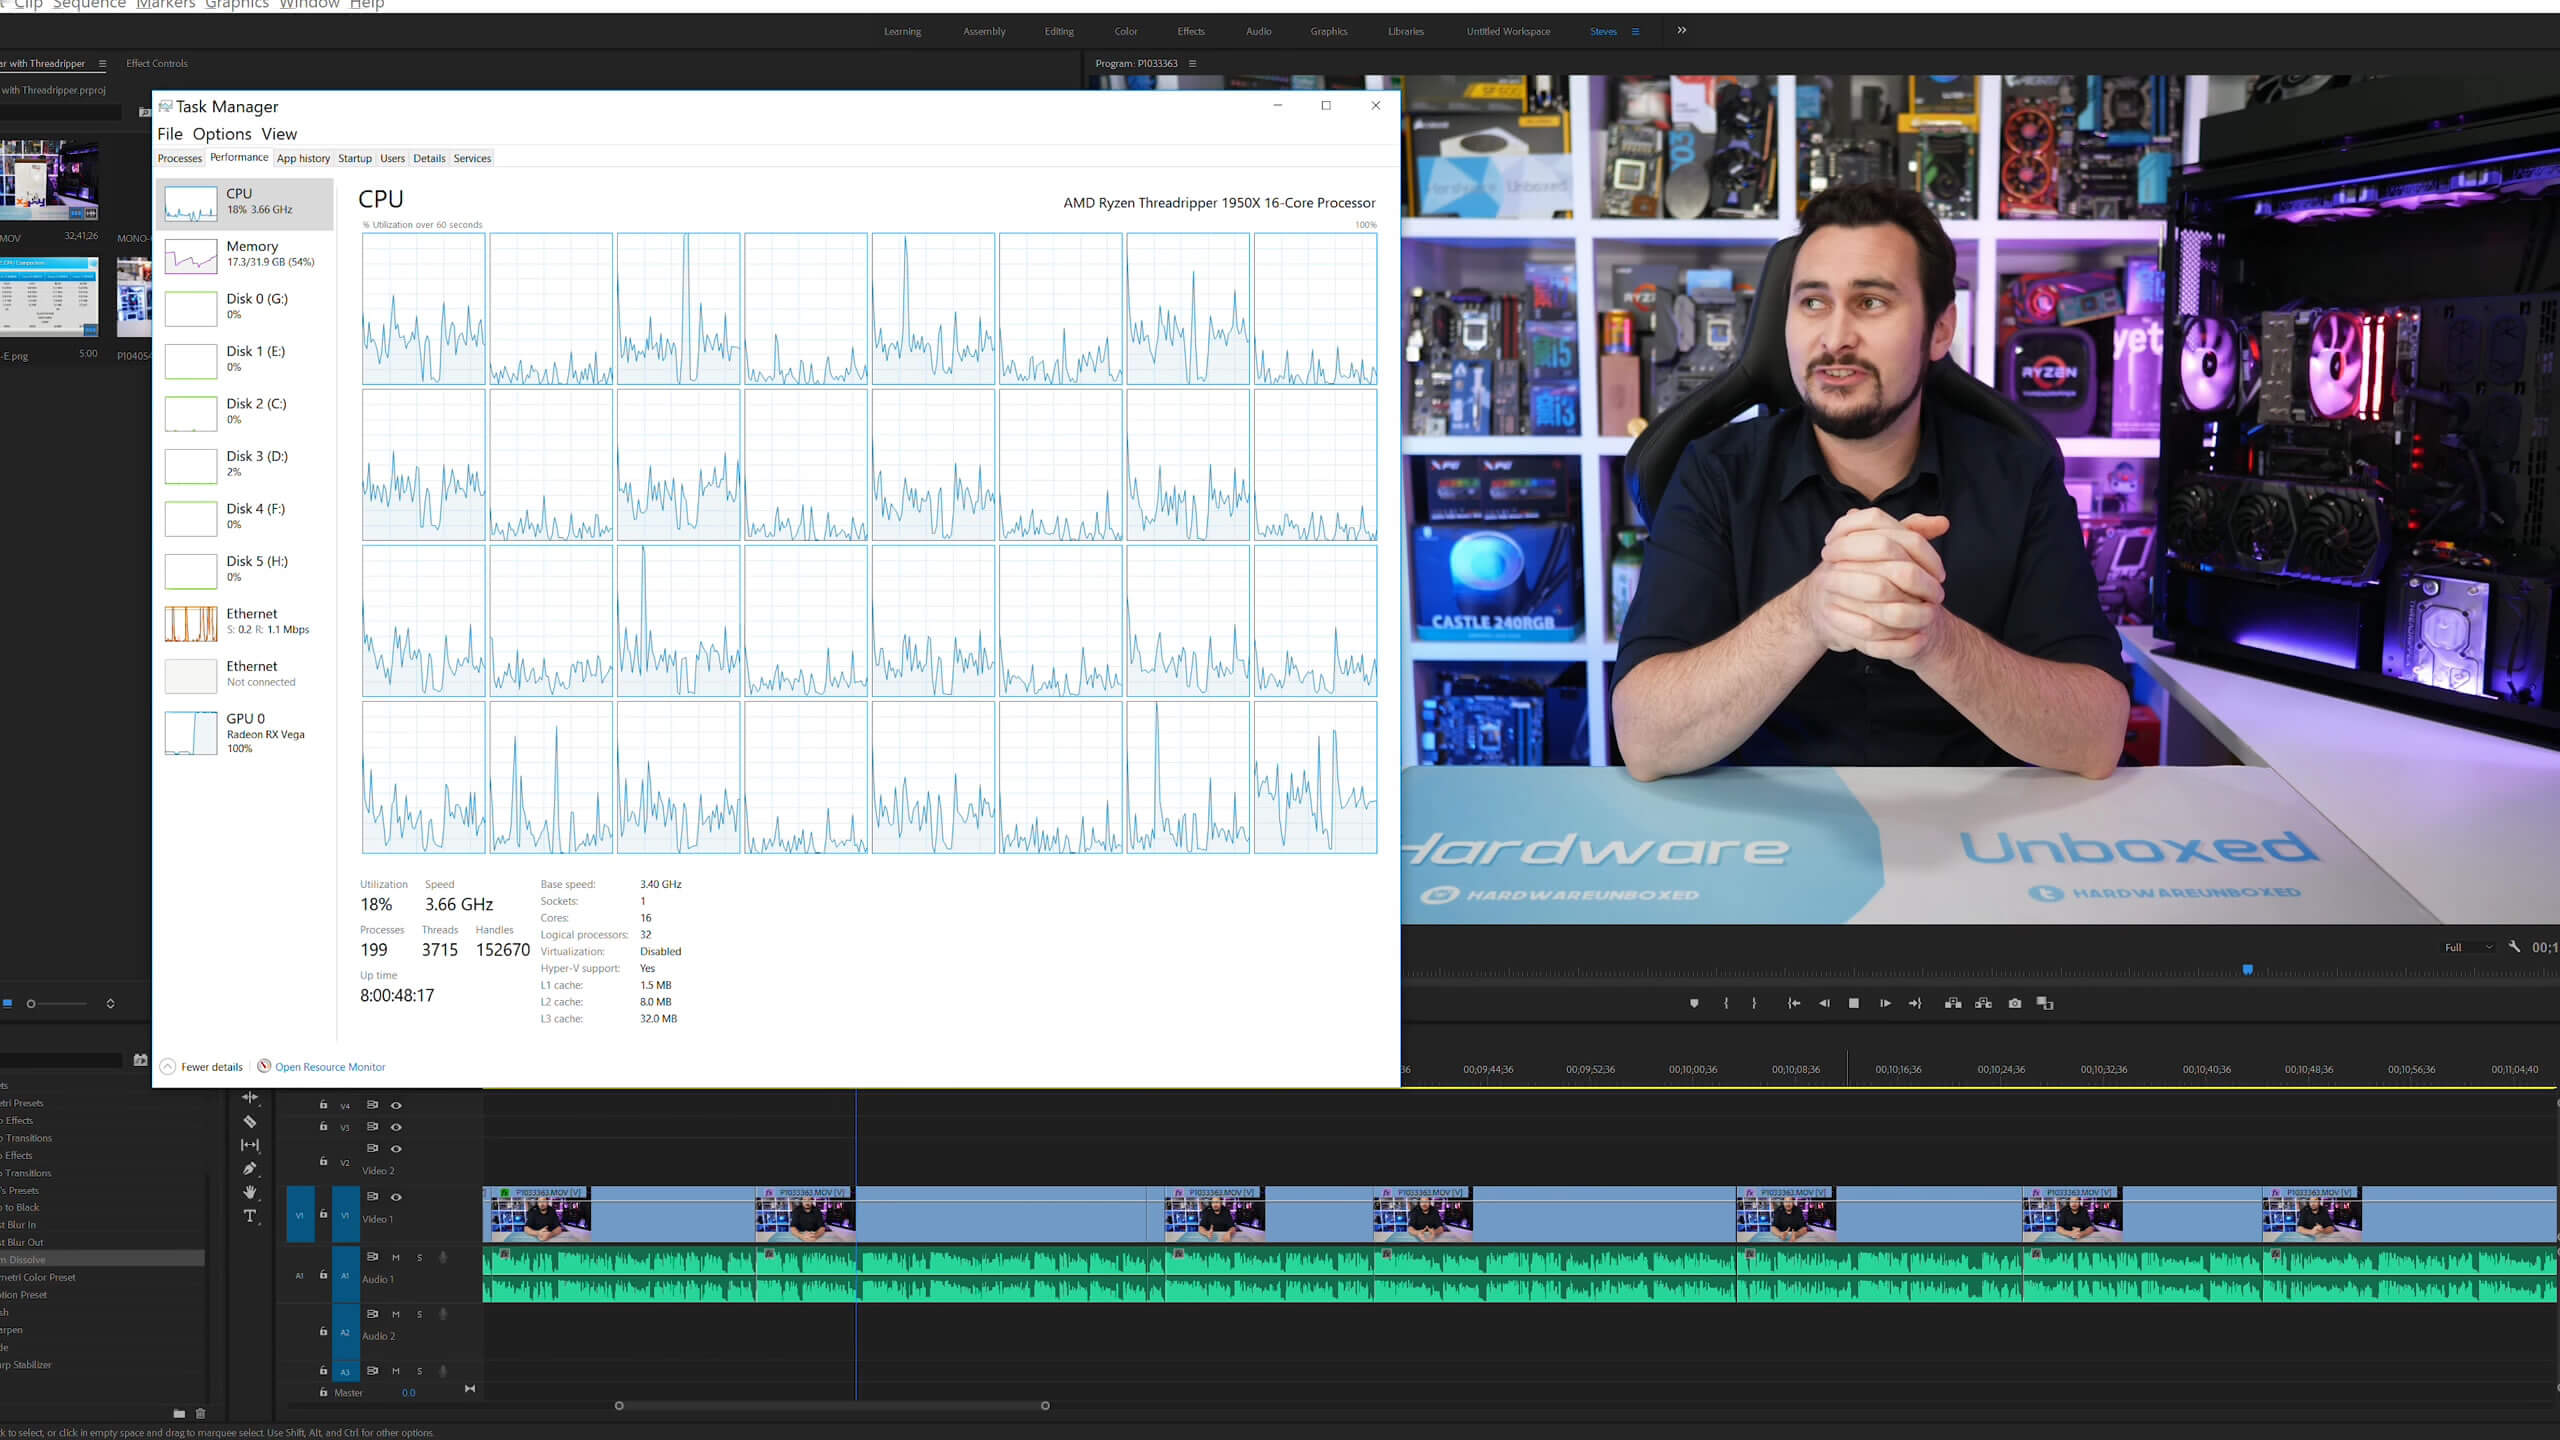Click the Mark Out button
The image size is (2560, 1440).
coord(1754,1003)
